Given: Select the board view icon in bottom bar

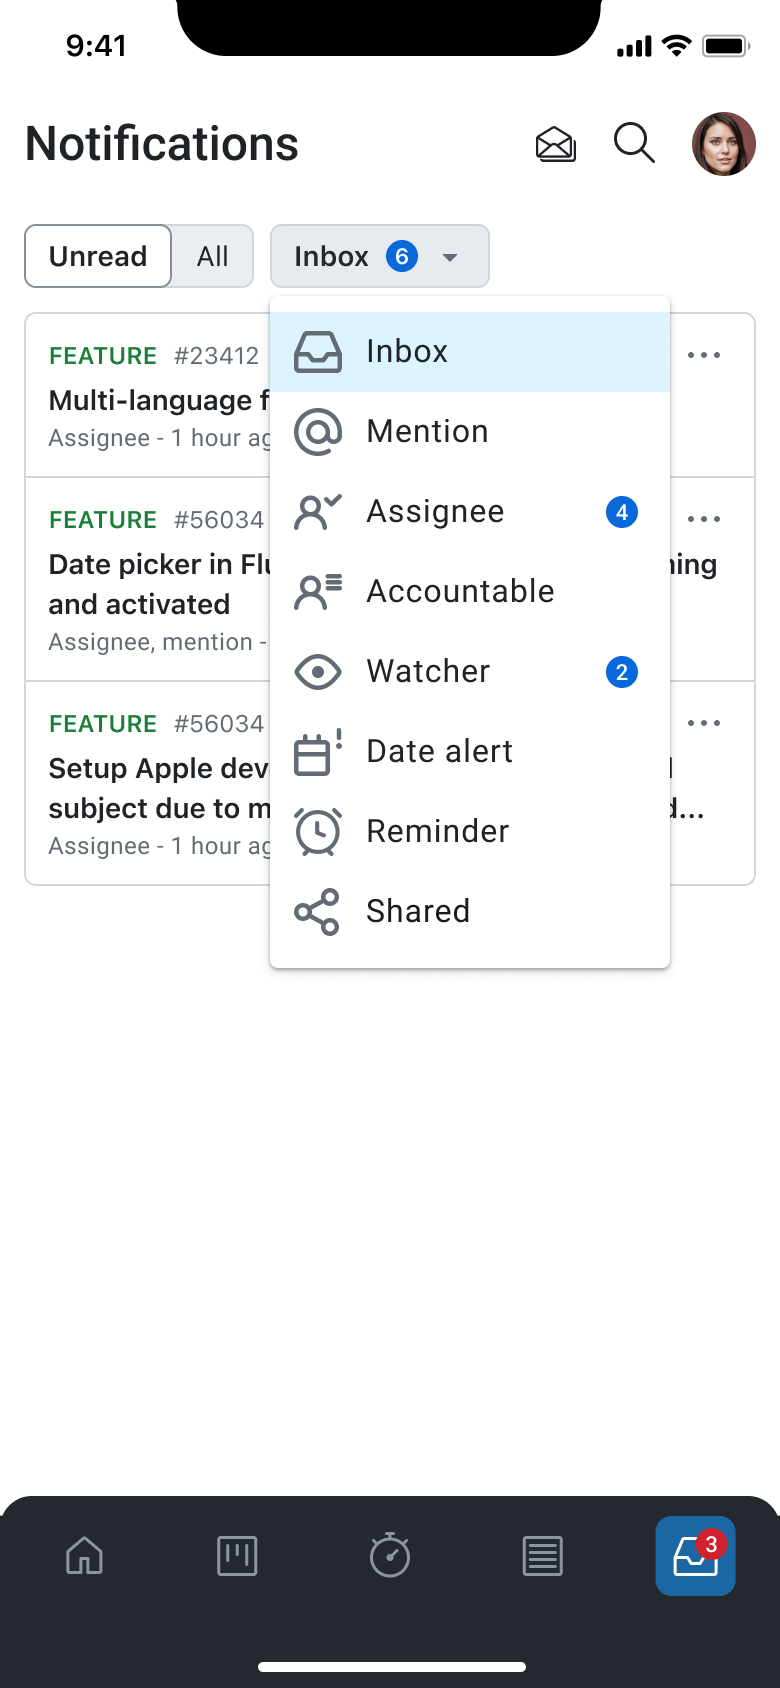Looking at the screenshot, I should pos(237,1556).
